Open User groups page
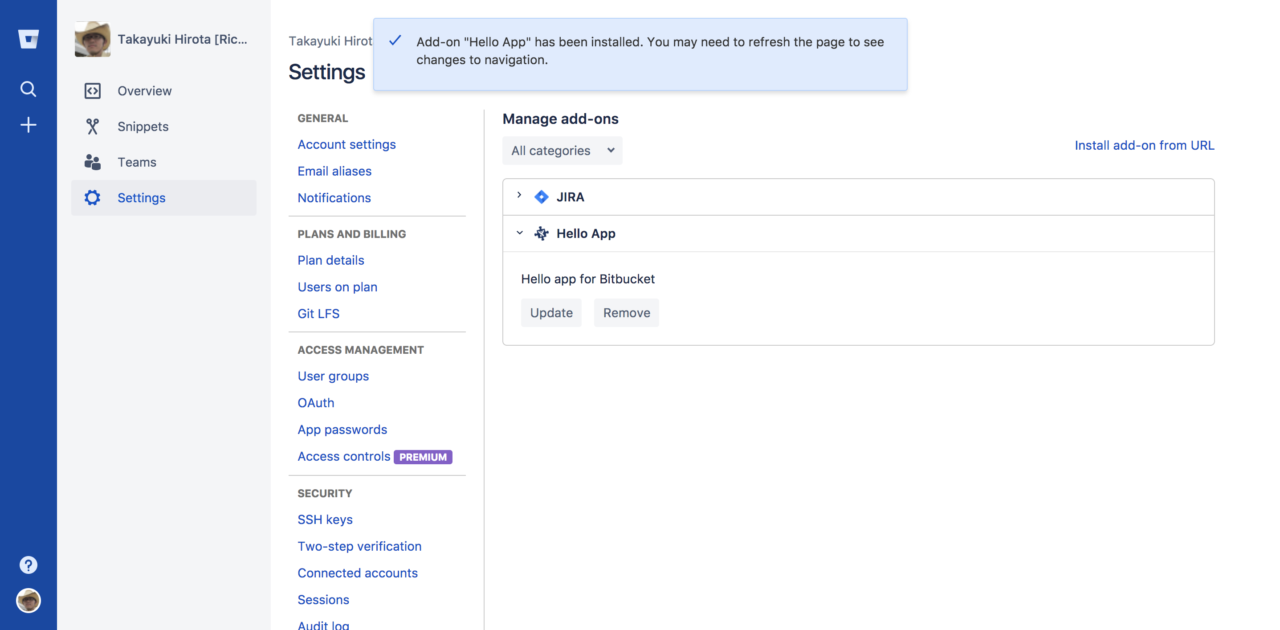The width and height of the screenshot is (1280, 630). pos(333,376)
